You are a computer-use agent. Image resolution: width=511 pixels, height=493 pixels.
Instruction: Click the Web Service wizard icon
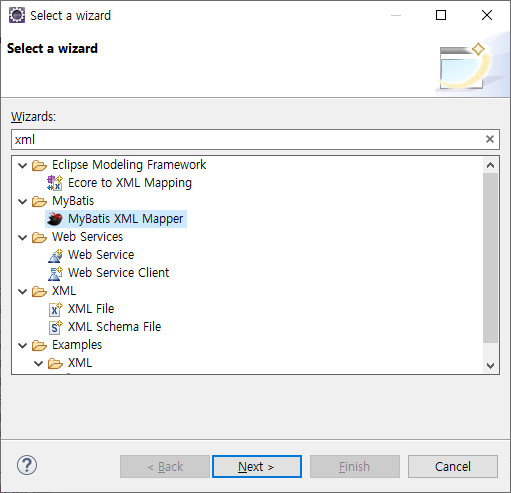tap(55, 255)
